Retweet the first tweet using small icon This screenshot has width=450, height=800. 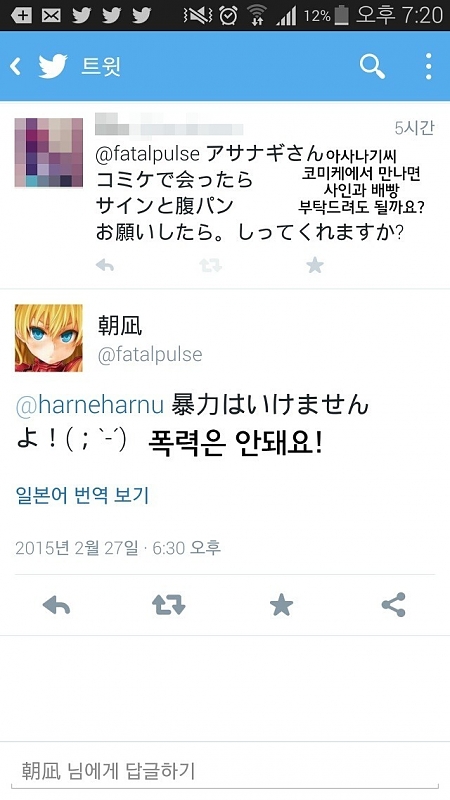tap(210, 265)
